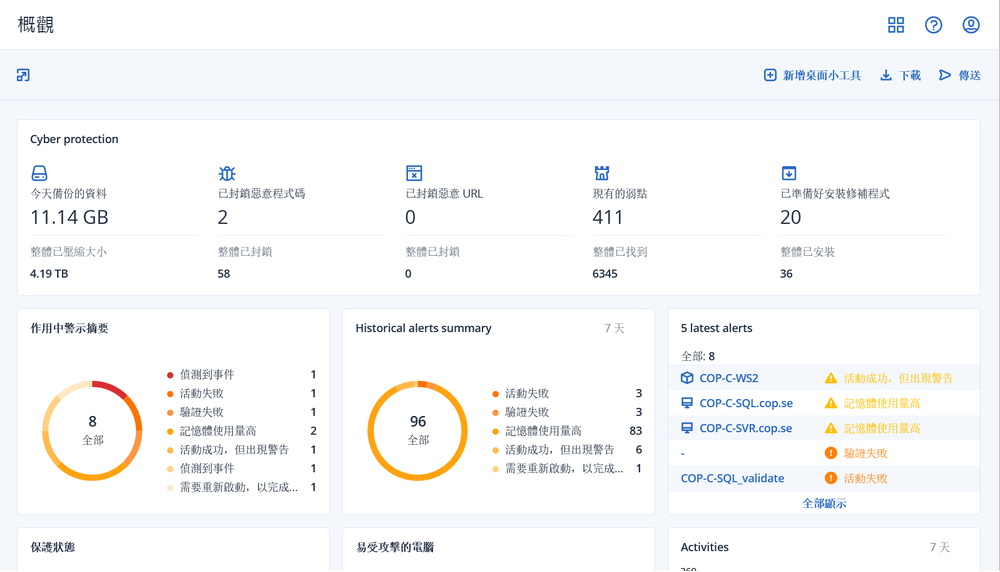Click the download arrow icon

[886, 75]
